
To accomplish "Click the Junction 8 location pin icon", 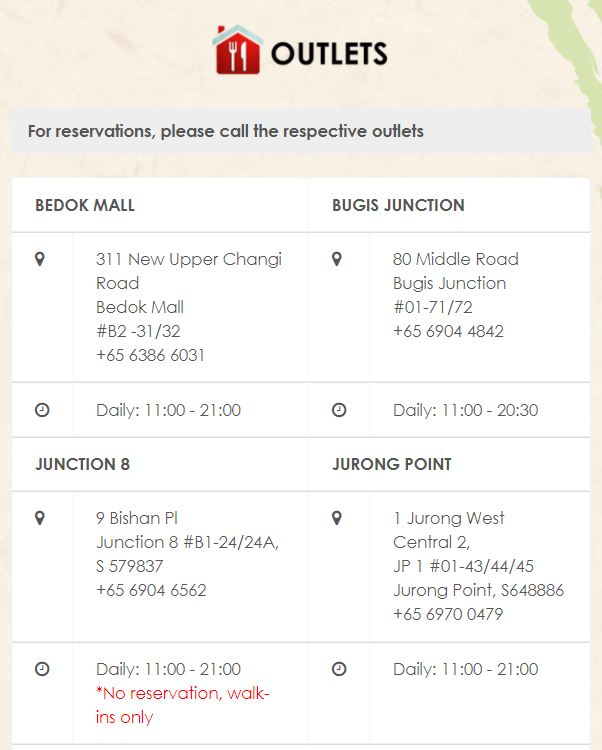I will (x=40, y=518).
